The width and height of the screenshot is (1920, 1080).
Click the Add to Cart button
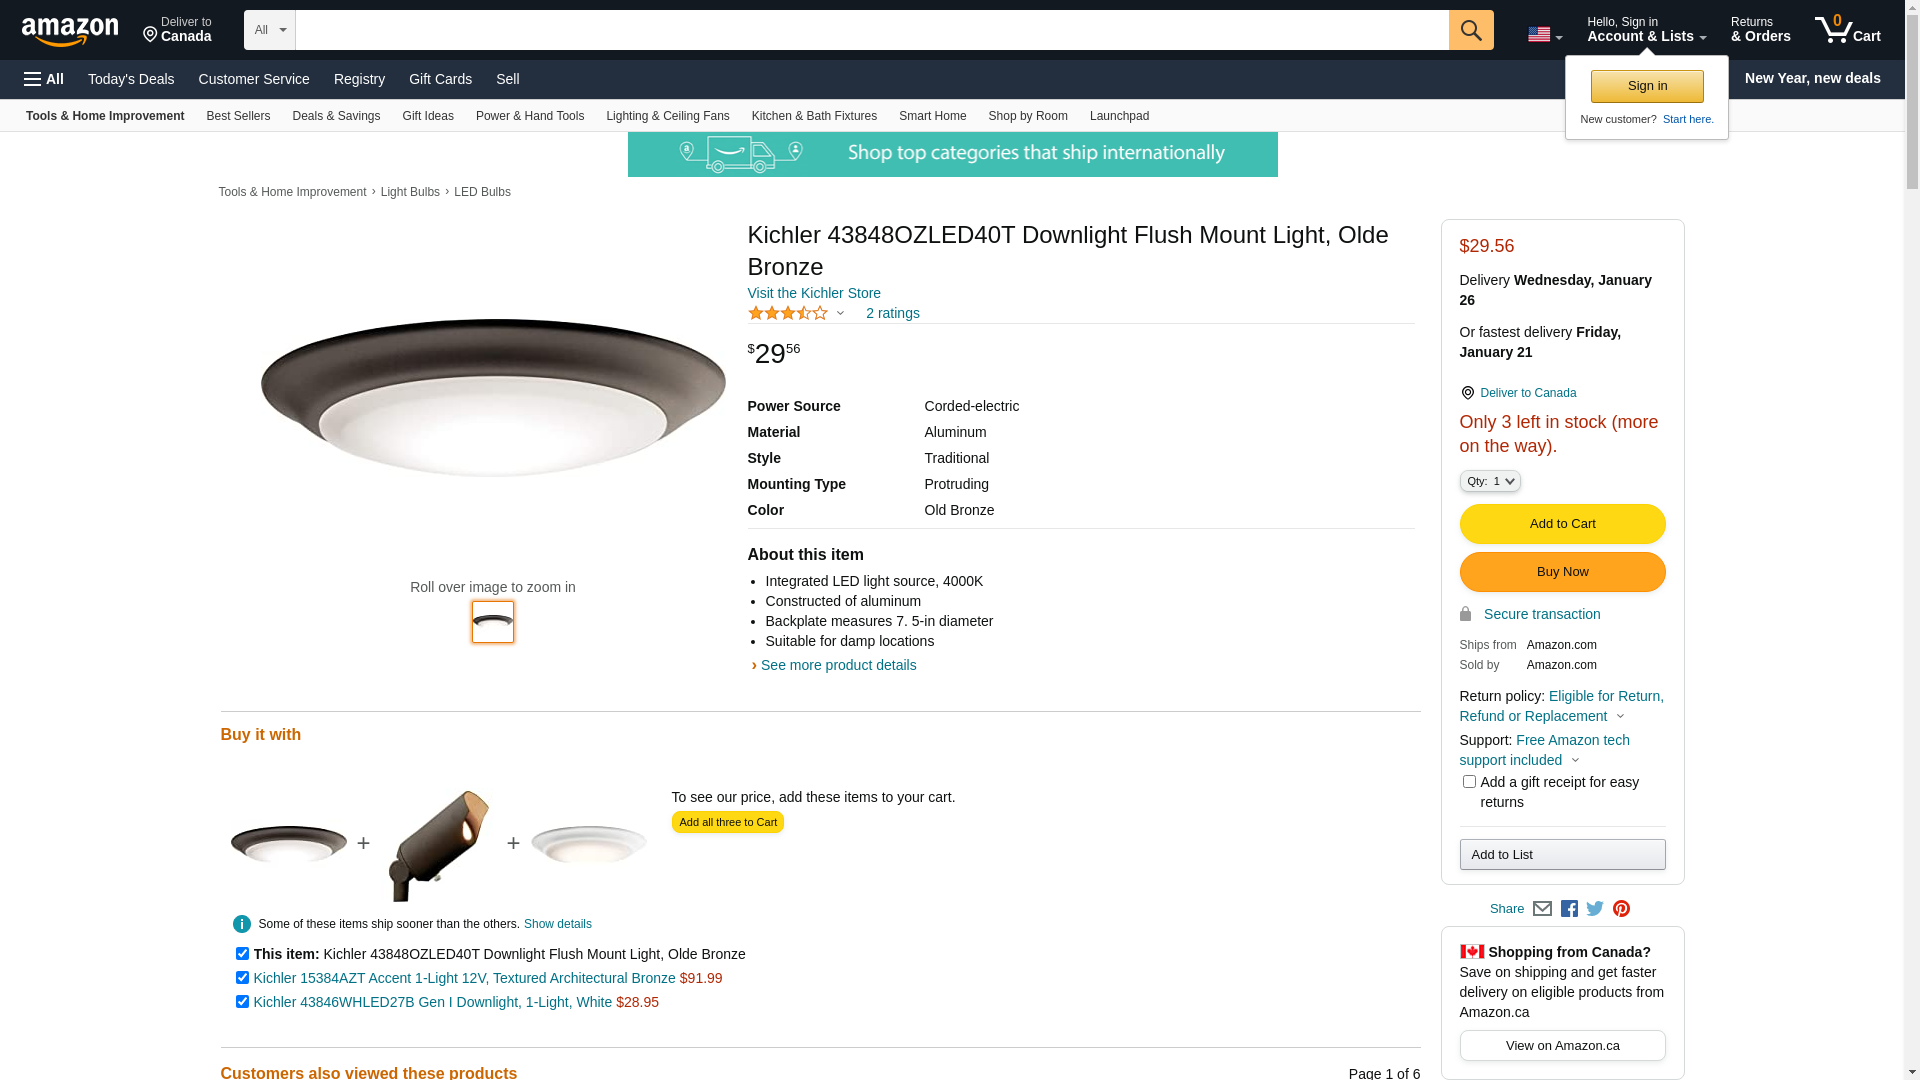1562,524
